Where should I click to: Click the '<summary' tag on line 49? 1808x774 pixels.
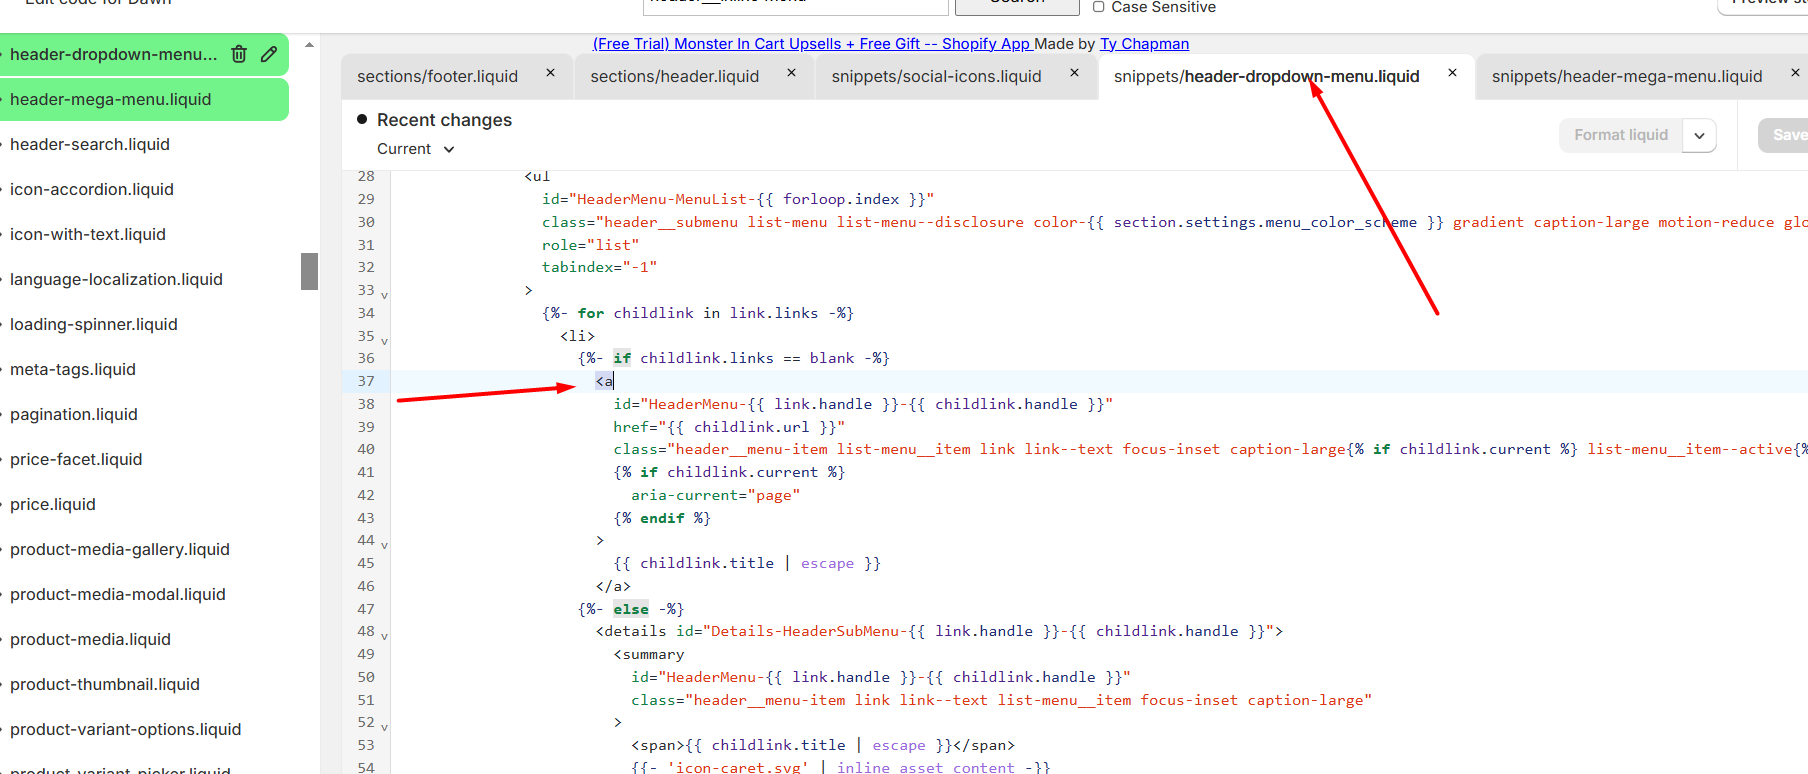pyautogui.click(x=649, y=654)
